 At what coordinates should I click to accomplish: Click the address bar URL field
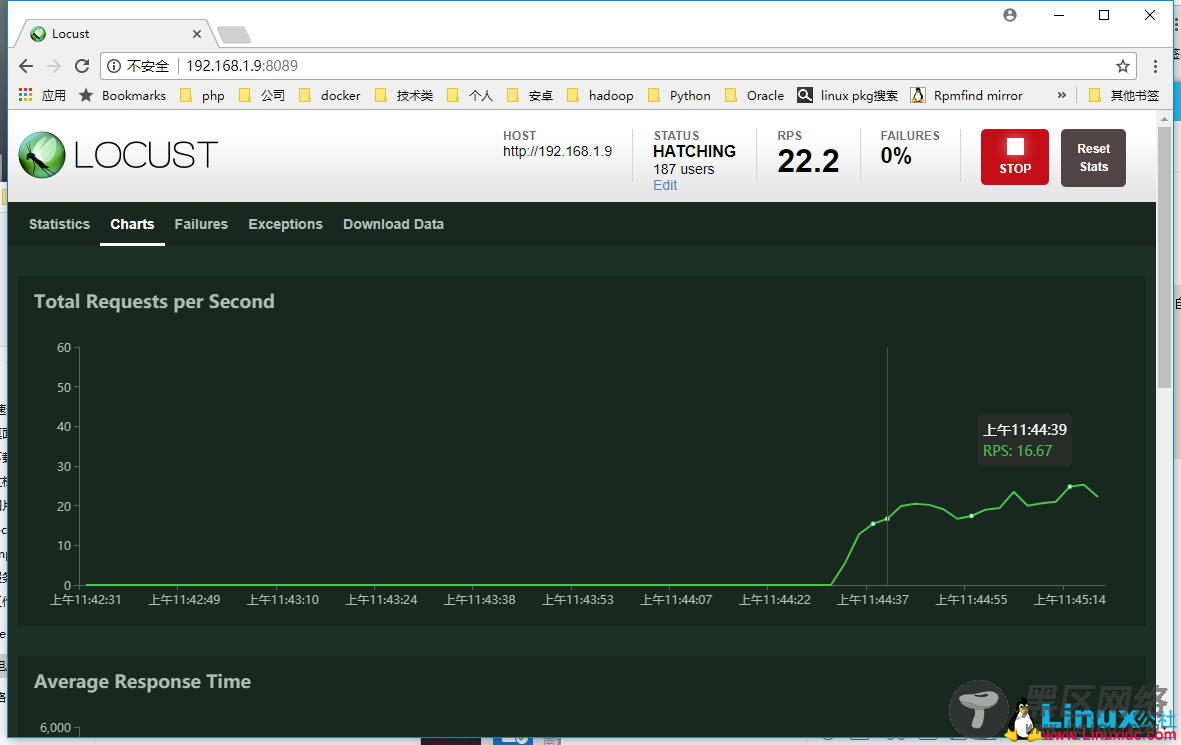(618, 66)
